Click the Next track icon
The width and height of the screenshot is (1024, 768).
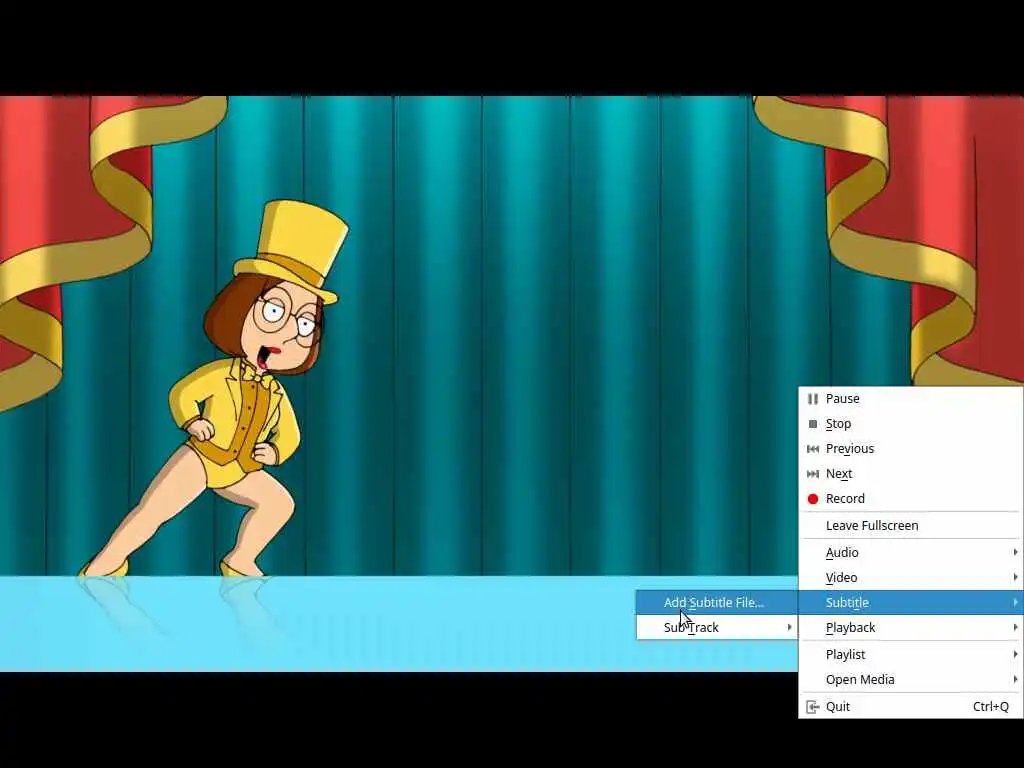[x=812, y=473]
